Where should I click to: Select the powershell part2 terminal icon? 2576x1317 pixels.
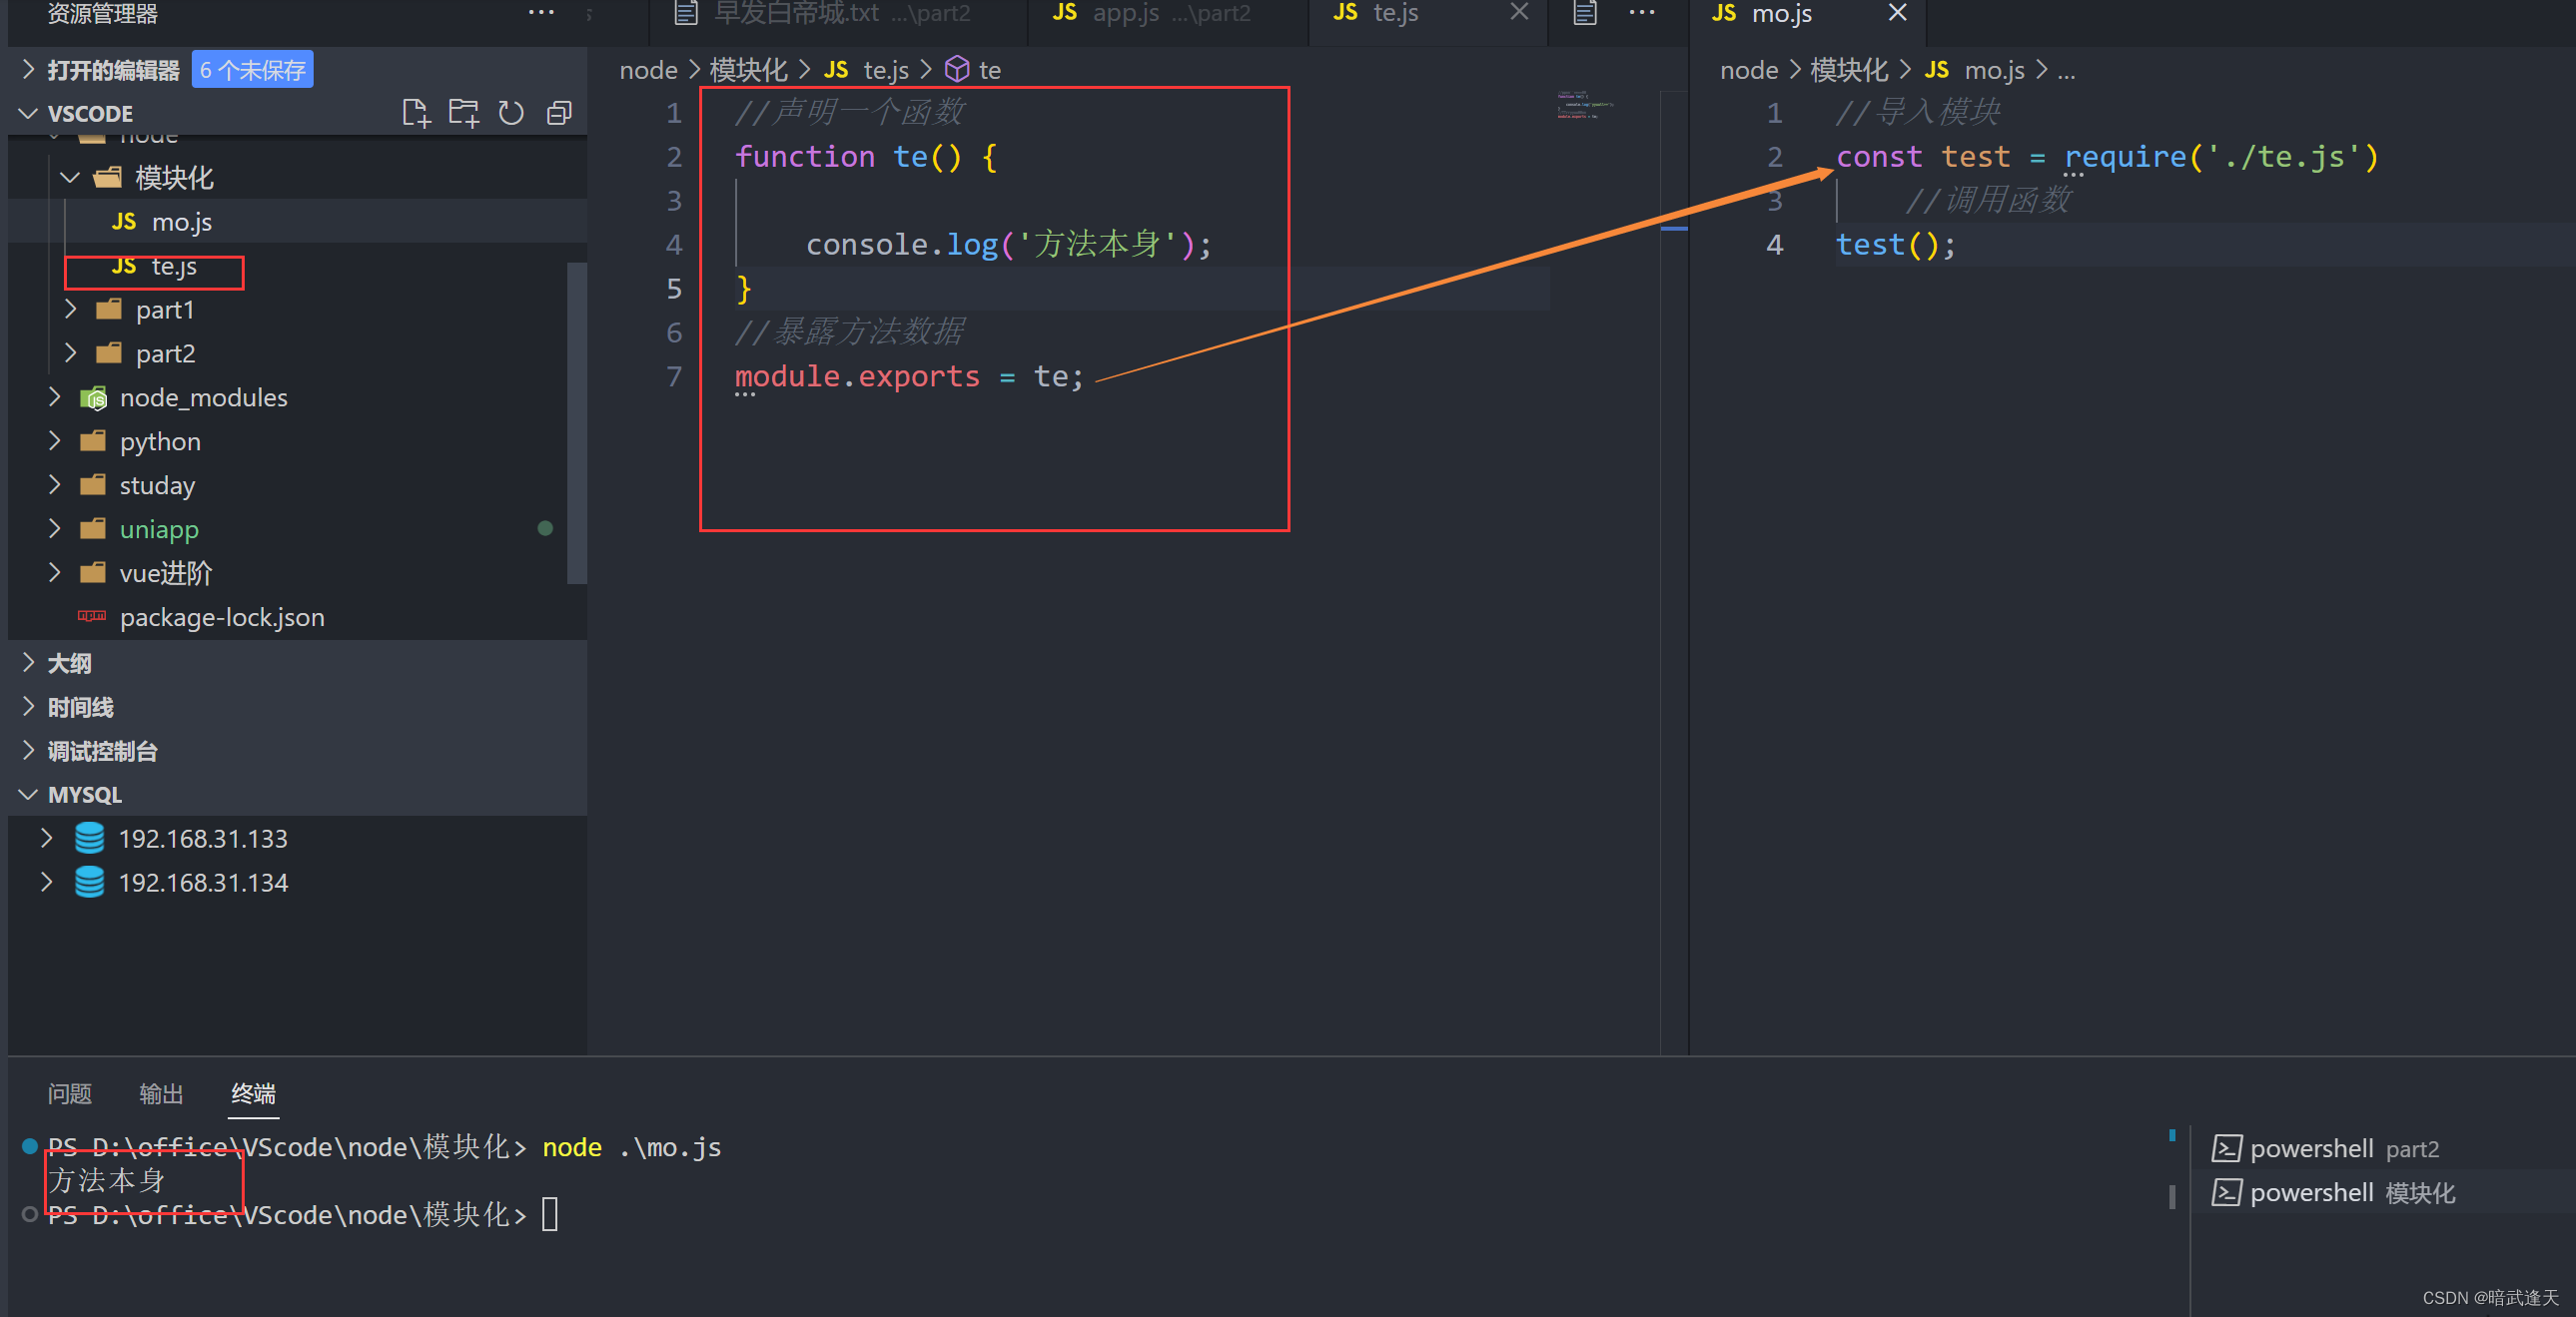(x=2226, y=1148)
